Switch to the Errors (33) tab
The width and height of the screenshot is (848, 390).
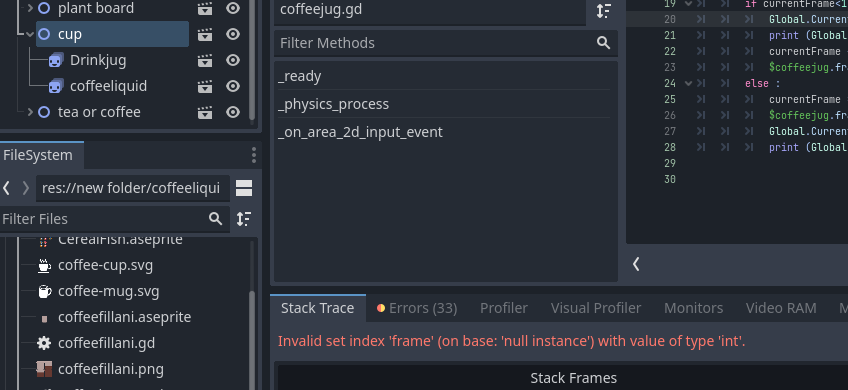417,308
